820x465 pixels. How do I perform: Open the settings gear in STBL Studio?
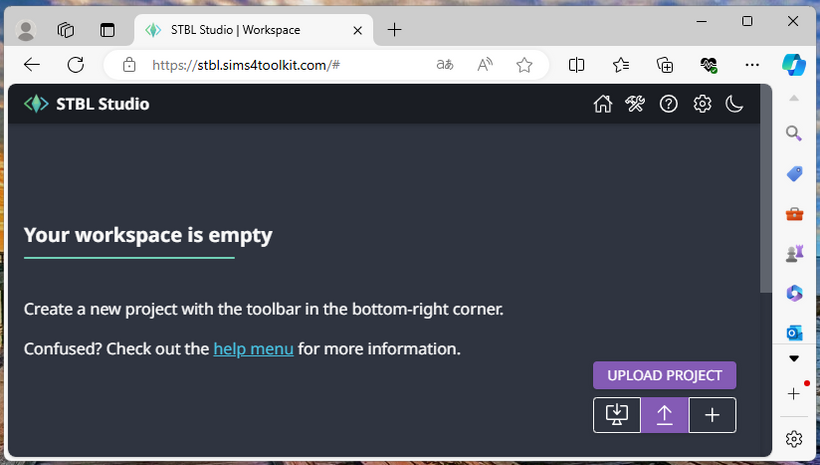[702, 104]
